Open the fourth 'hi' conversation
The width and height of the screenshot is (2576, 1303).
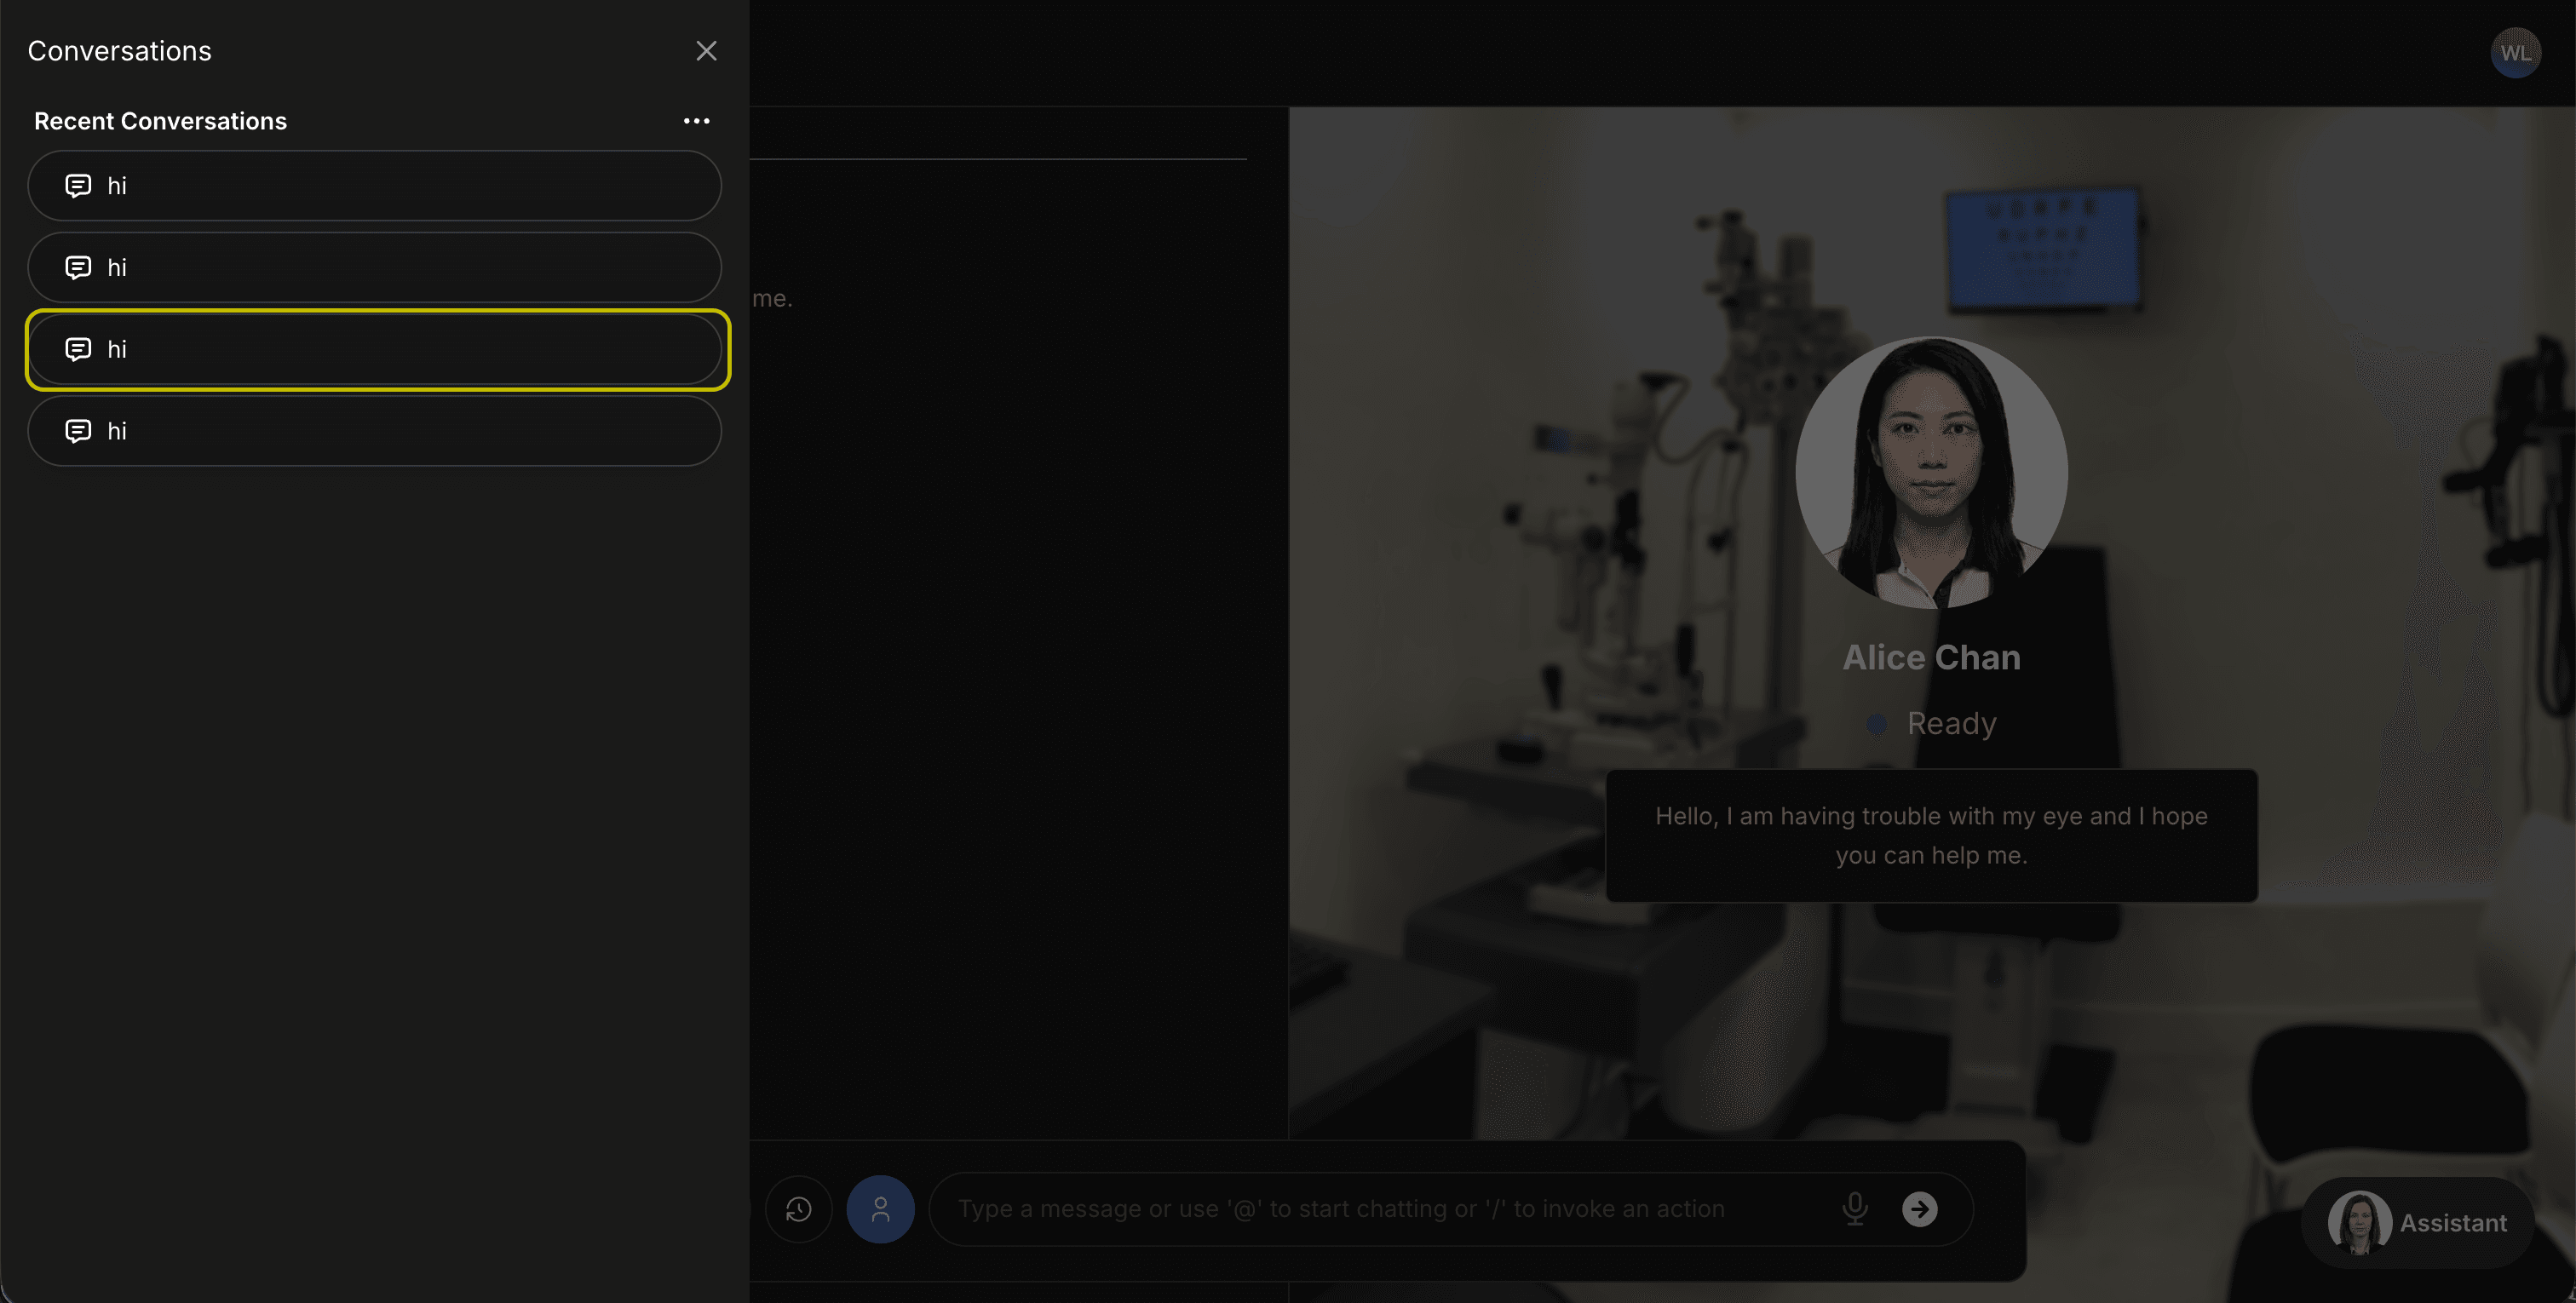click(x=374, y=431)
